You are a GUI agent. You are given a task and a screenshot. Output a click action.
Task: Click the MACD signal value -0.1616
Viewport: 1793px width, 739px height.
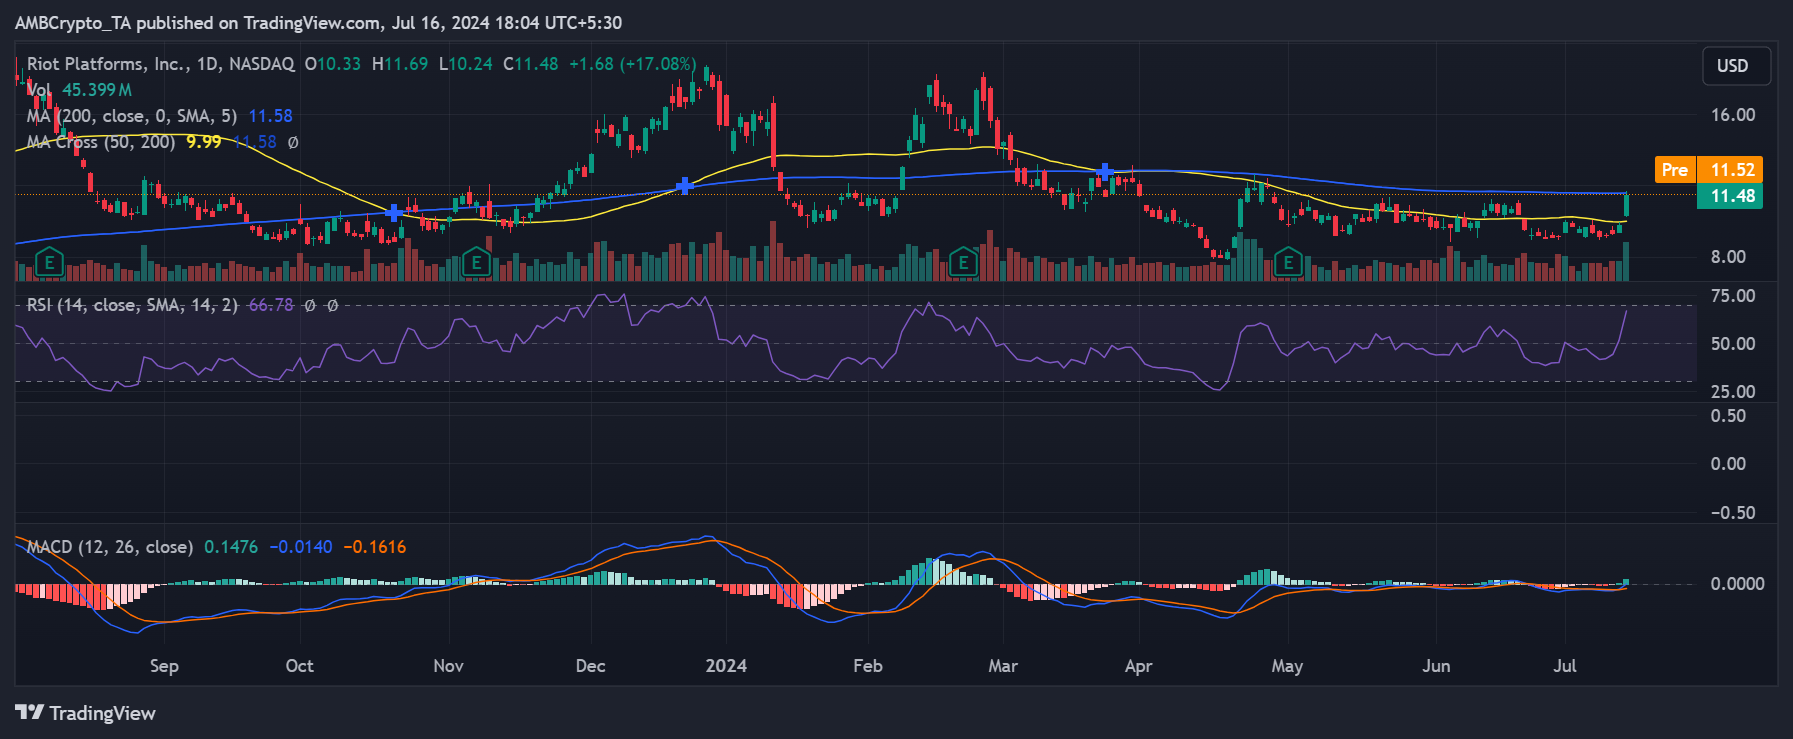coord(375,547)
